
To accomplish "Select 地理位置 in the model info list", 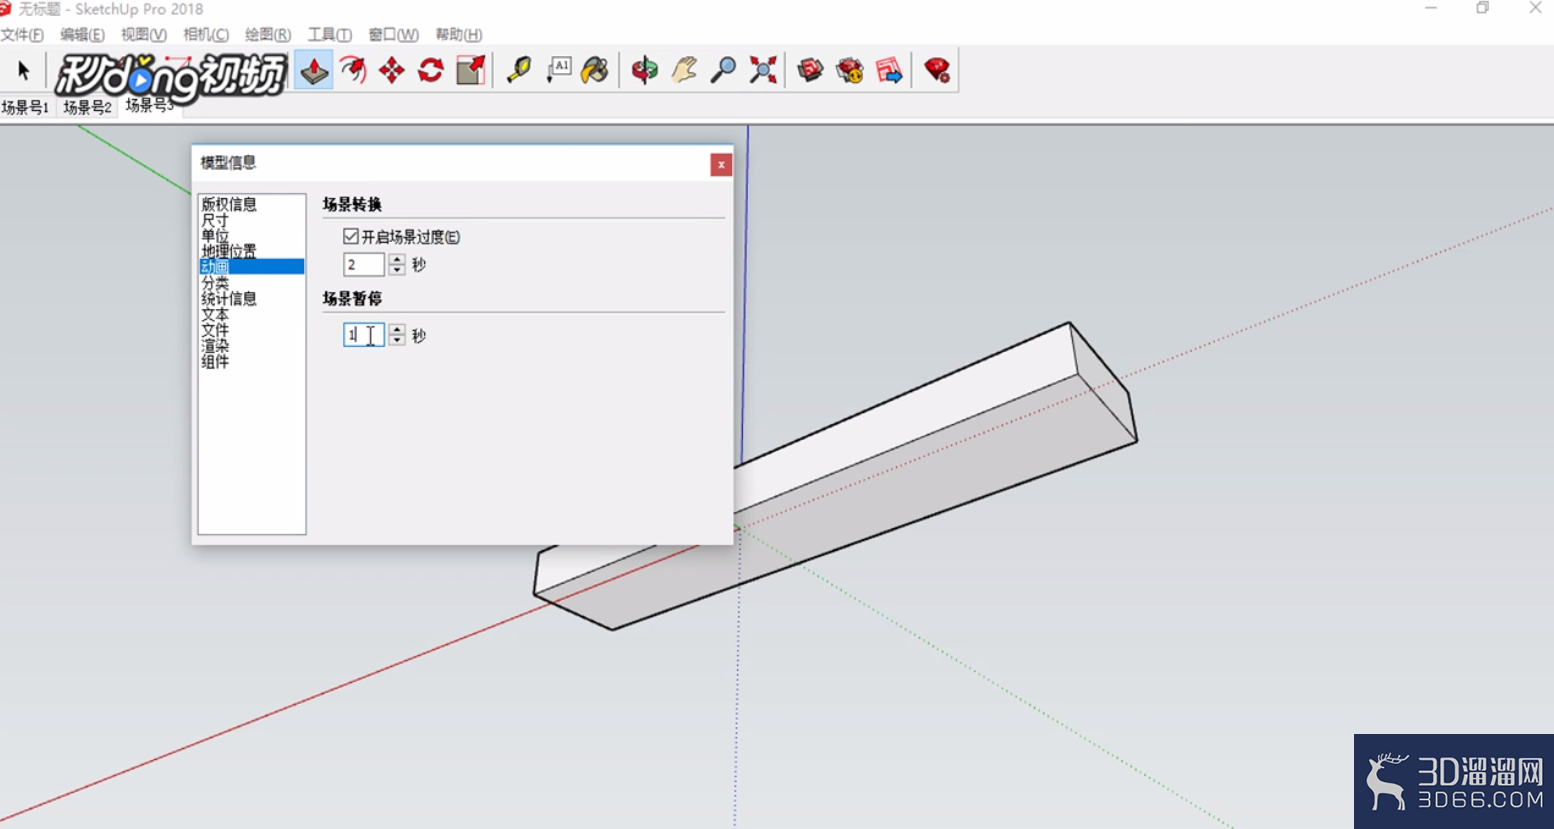I will pos(229,251).
